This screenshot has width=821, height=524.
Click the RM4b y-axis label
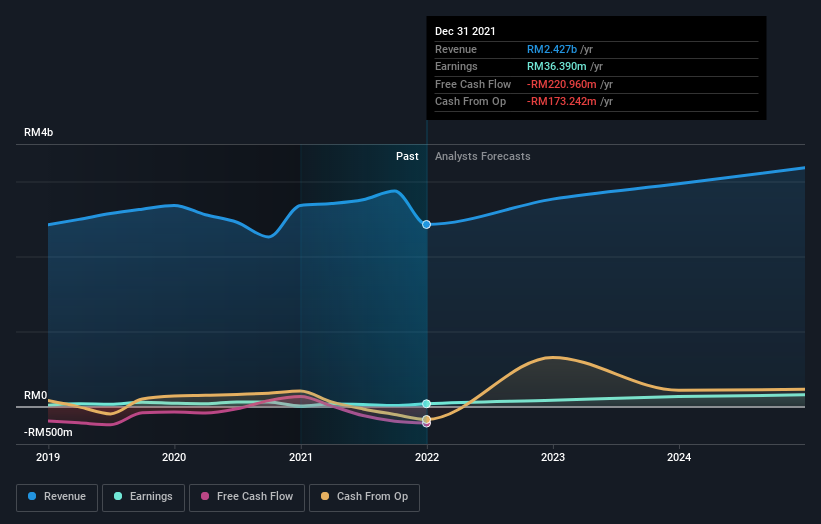pyautogui.click(x=38, y=132)
